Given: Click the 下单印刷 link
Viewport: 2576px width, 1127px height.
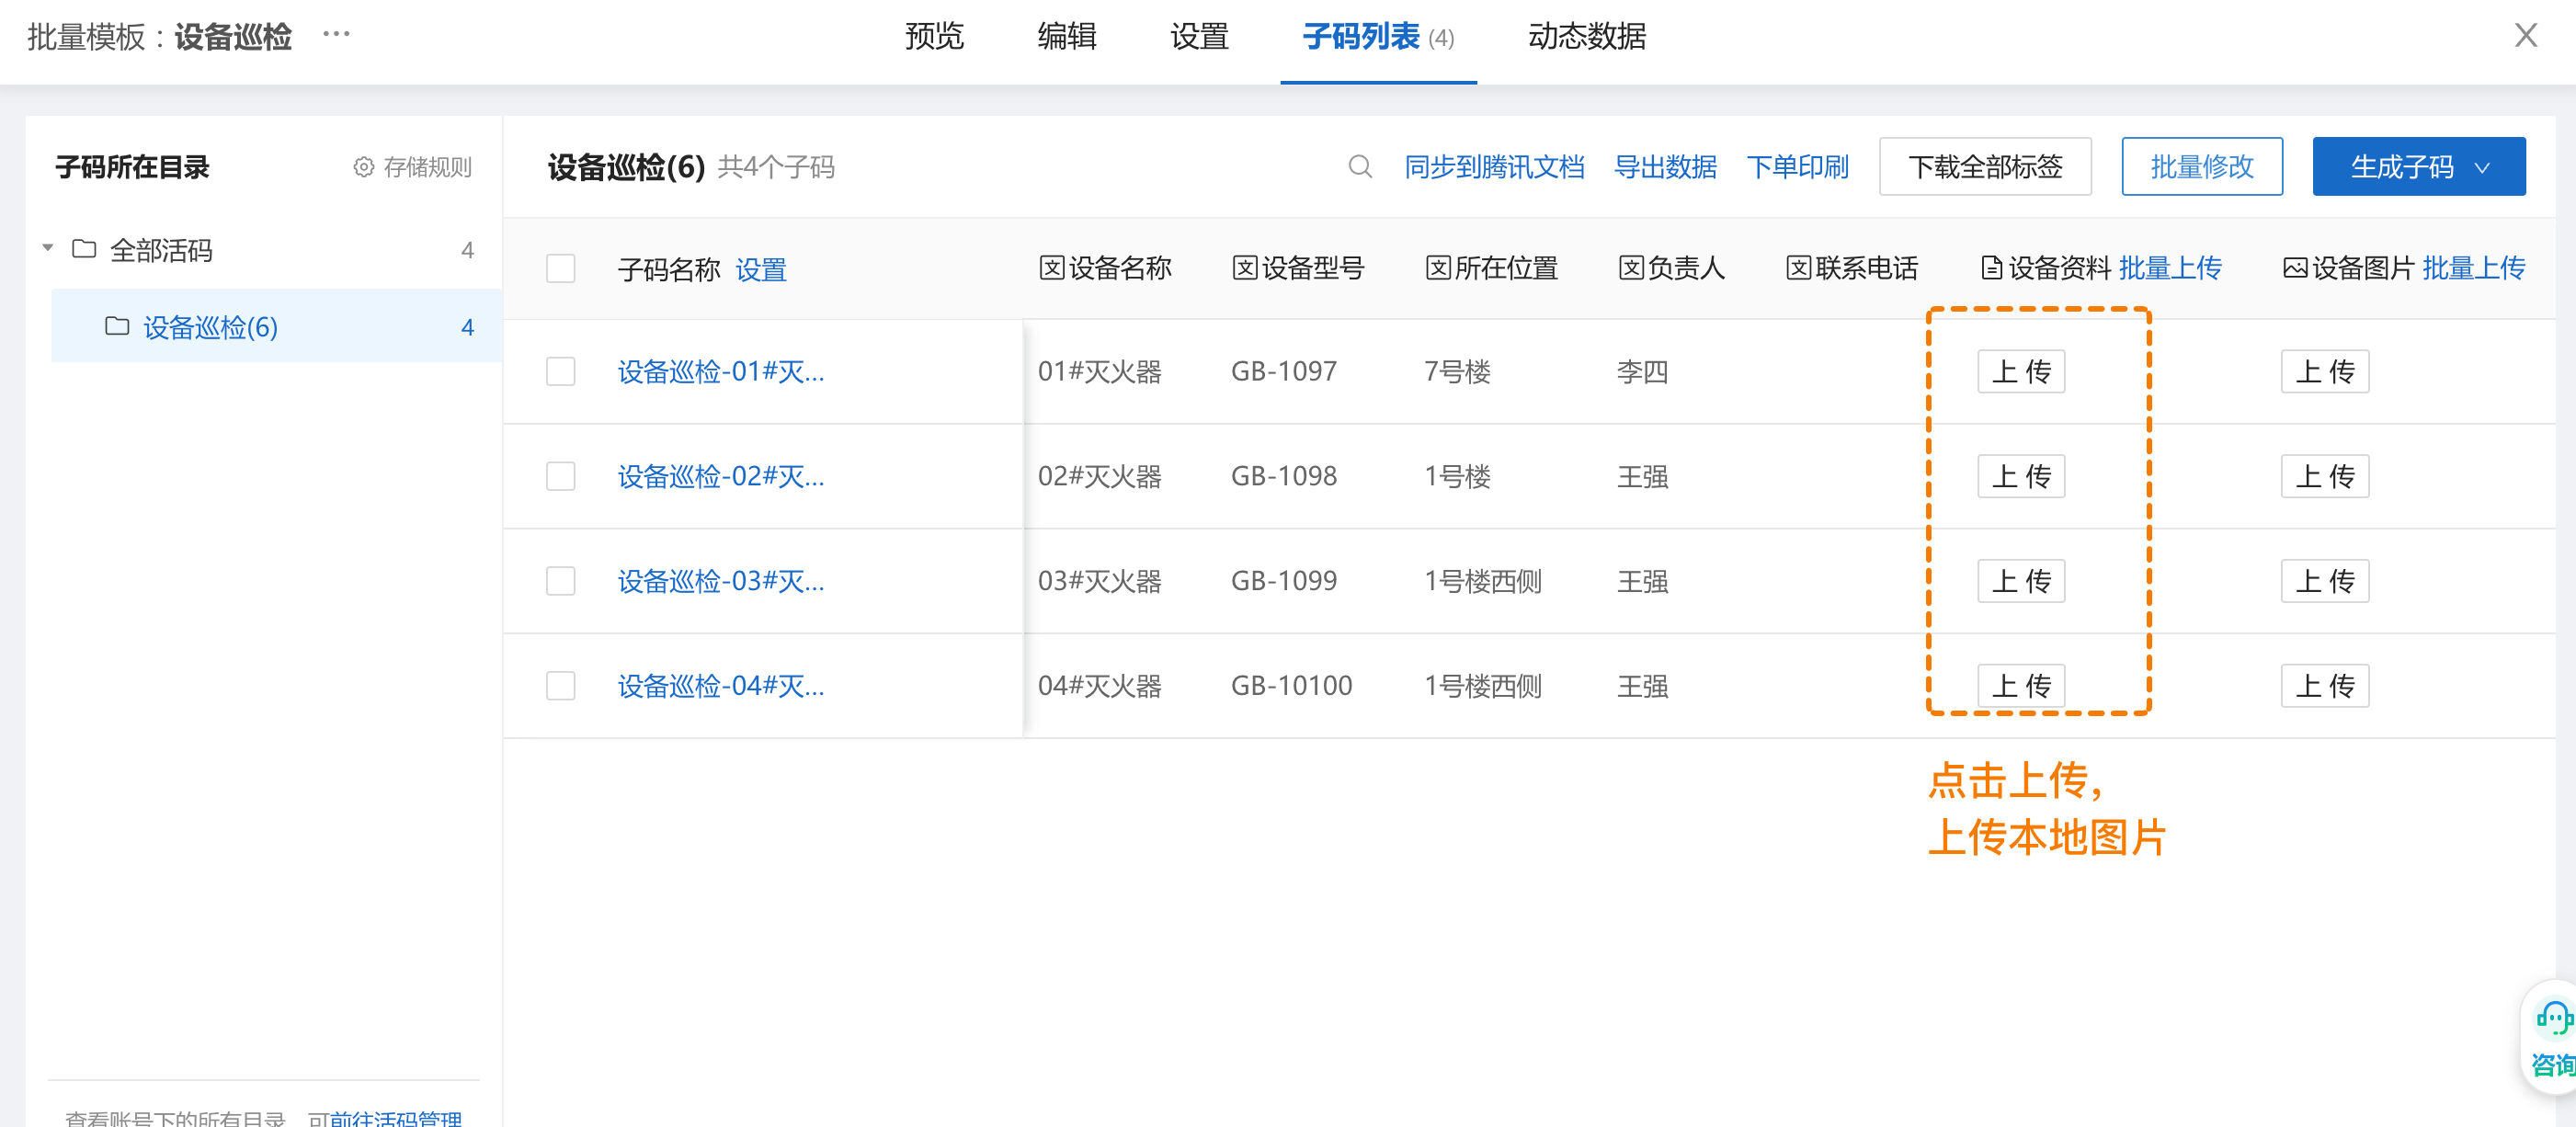Looking at the screenshot, I should [1797, 167].
